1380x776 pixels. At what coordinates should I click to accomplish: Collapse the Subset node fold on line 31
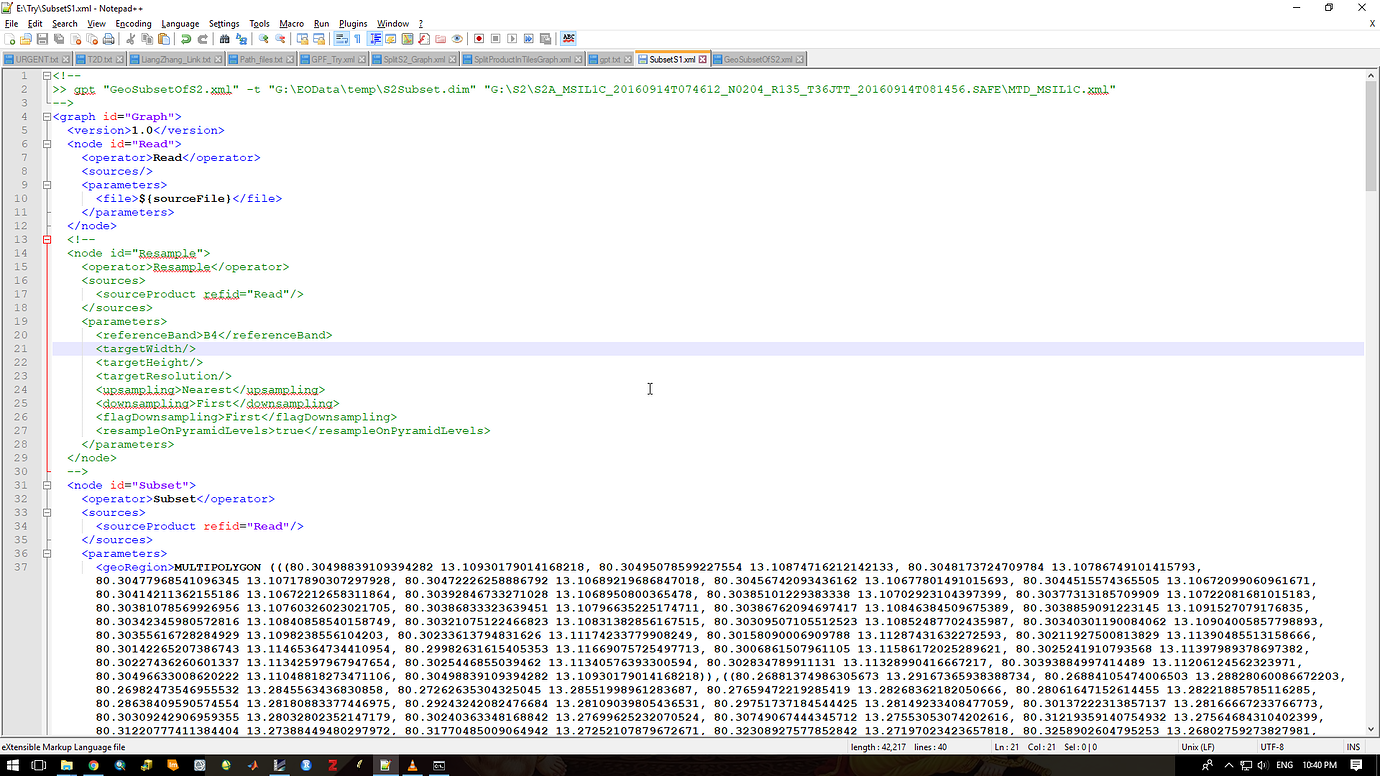pyautogui.click(x=46, y=485)
